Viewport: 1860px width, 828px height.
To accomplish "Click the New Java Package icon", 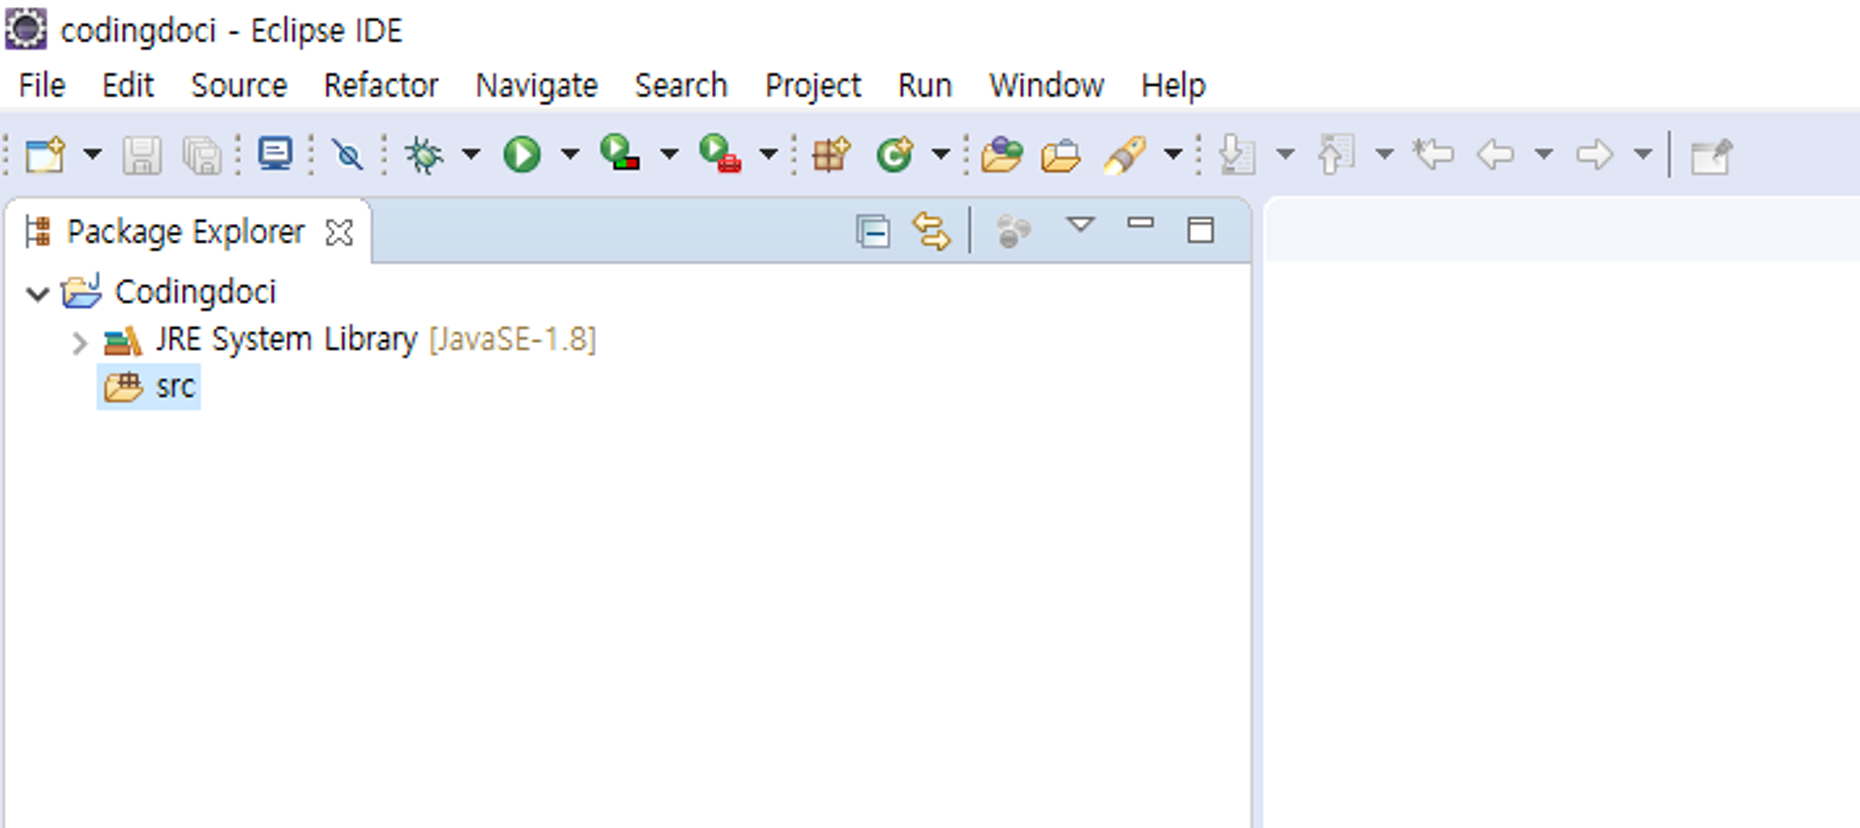I will click(831, 155).
